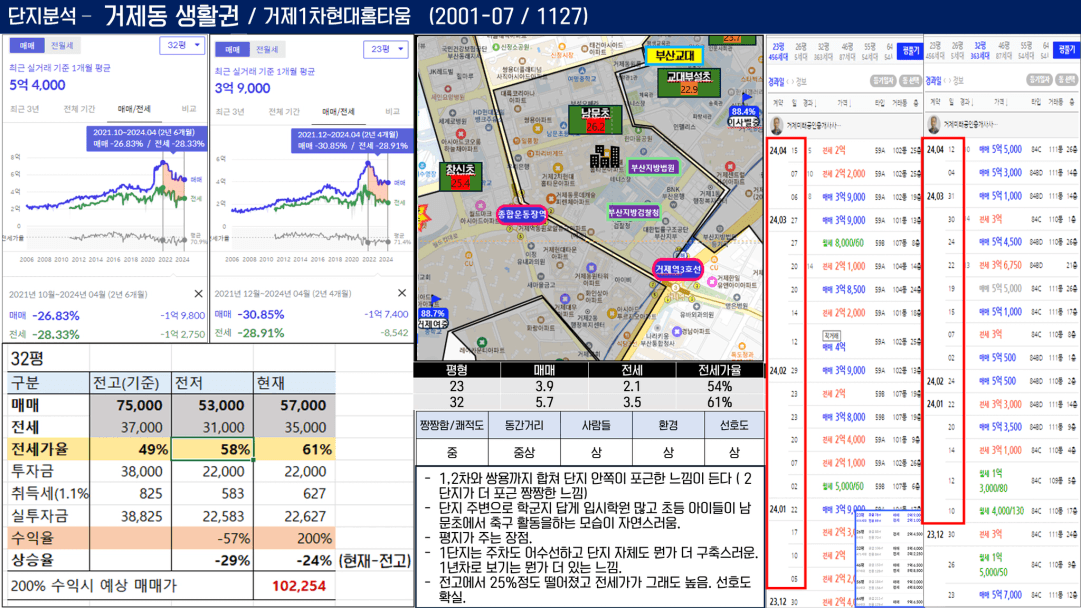Switch to 정보 view in the 23평 transaction list
1081x608 pixels.
pyautogui.click(x=801, y=82)
